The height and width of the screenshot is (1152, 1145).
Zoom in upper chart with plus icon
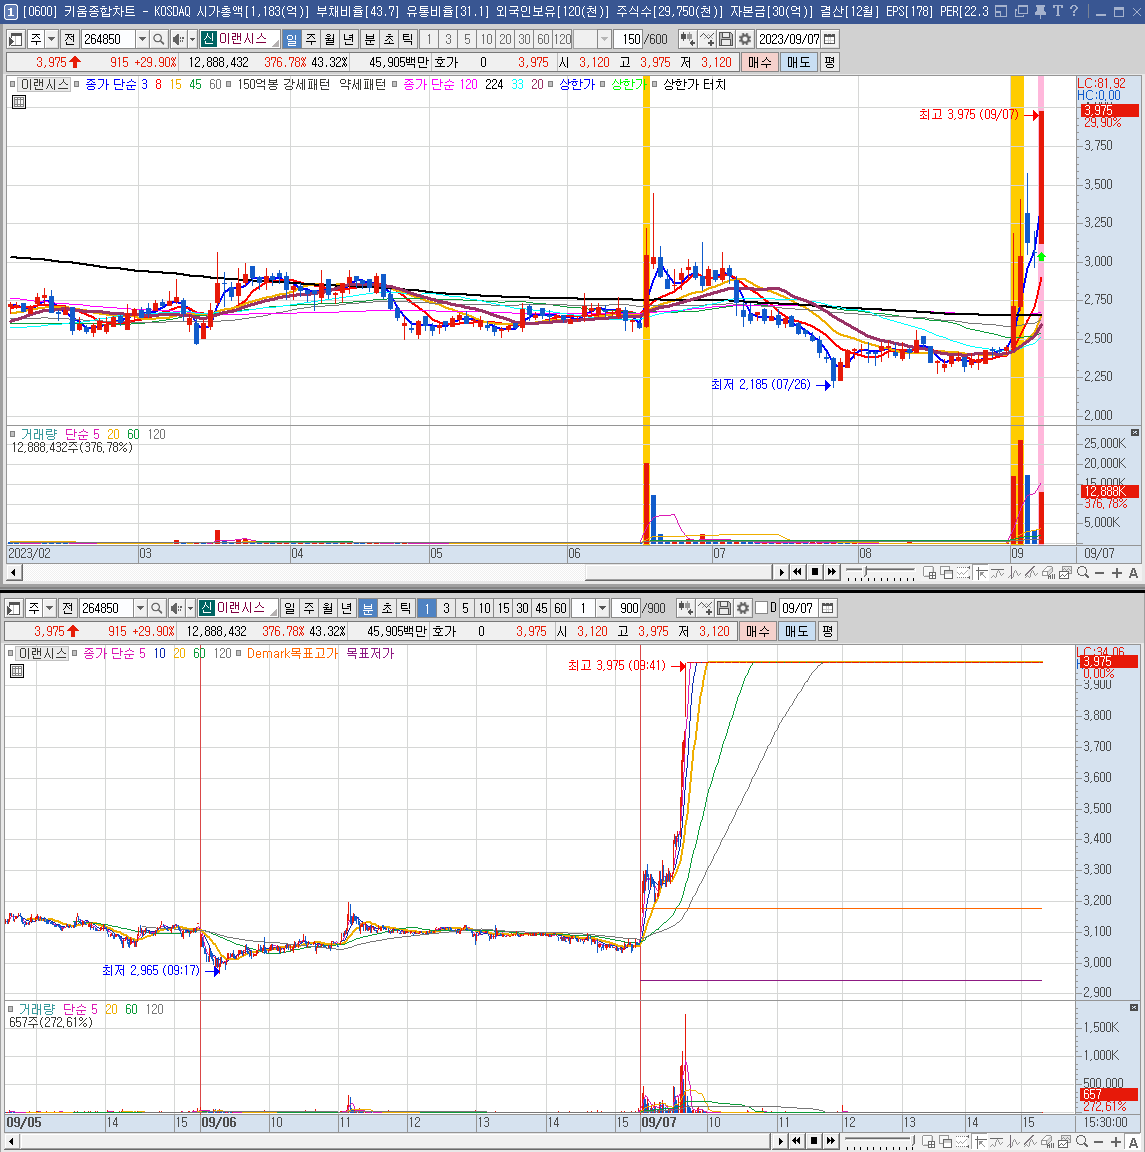click(x=1116, y=572)
